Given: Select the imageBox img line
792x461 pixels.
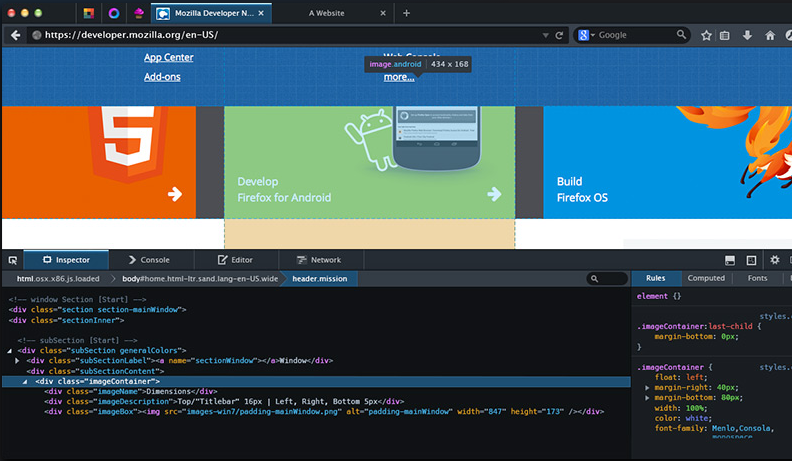Looking at the screenshot, I should click(x=324, y=412).
